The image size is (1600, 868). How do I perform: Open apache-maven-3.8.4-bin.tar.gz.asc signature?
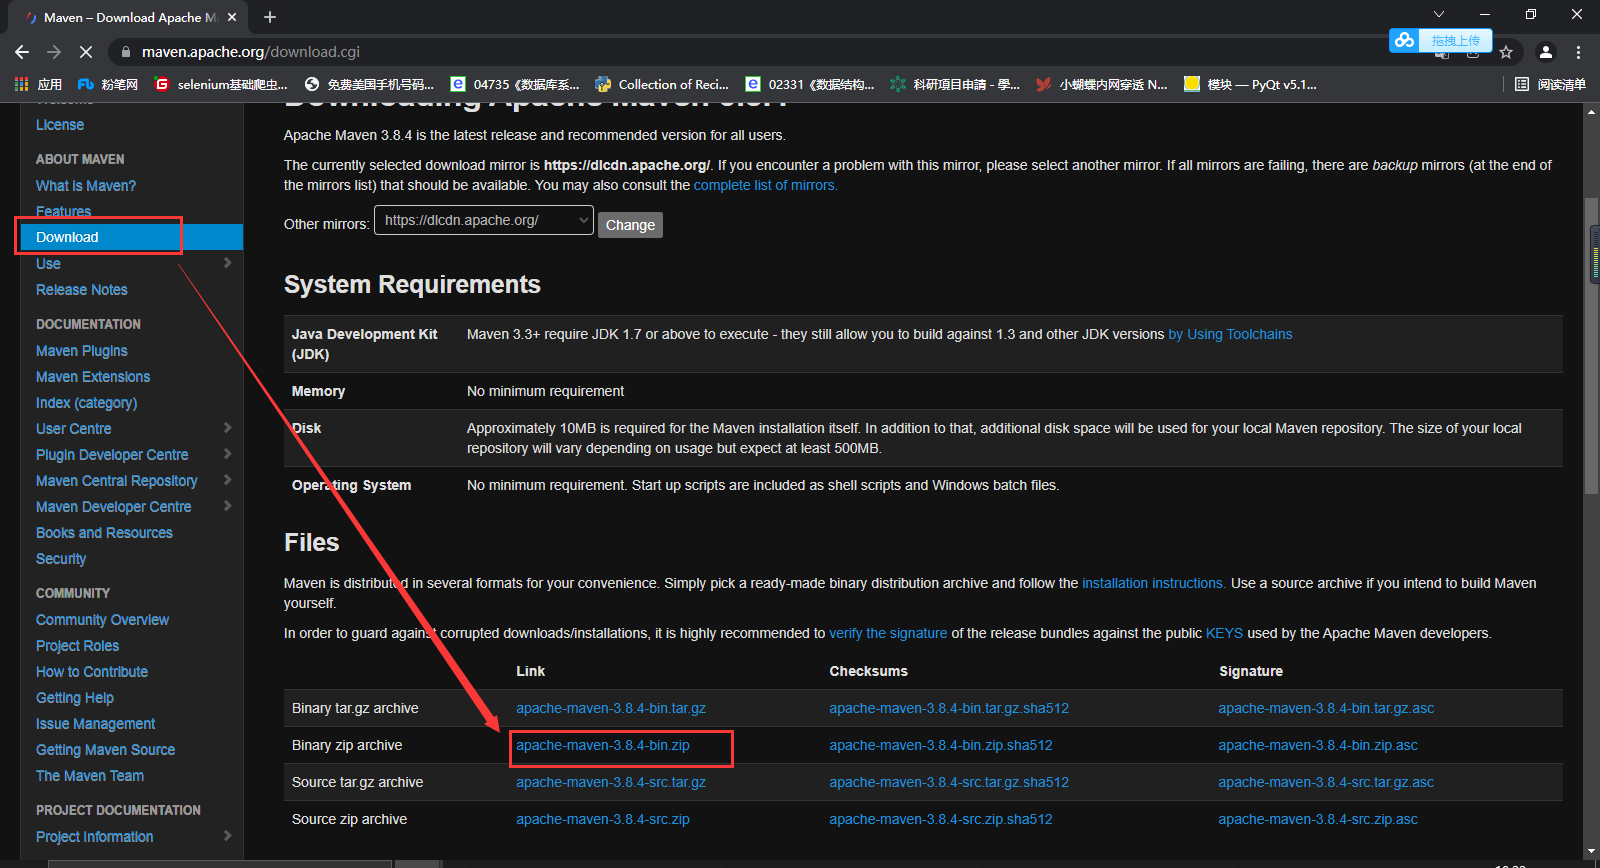(1326, 708)
